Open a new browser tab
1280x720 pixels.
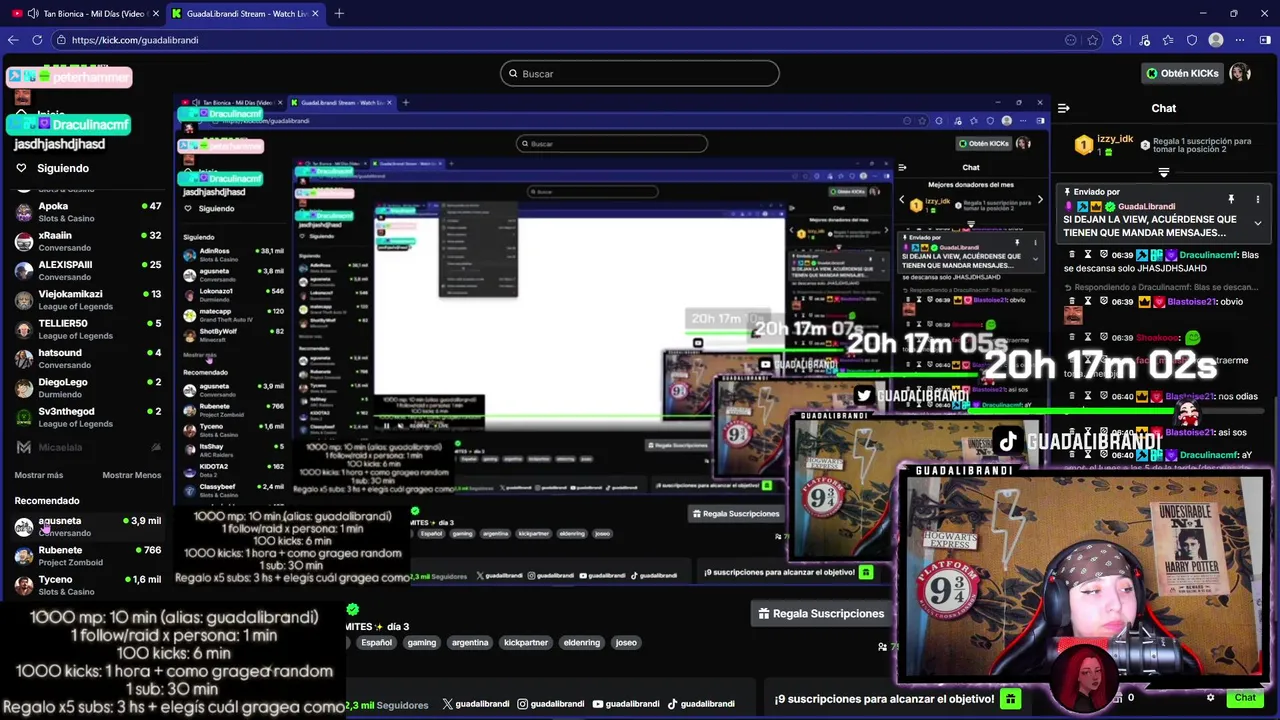pyautogui.click(x=339, y=13)
